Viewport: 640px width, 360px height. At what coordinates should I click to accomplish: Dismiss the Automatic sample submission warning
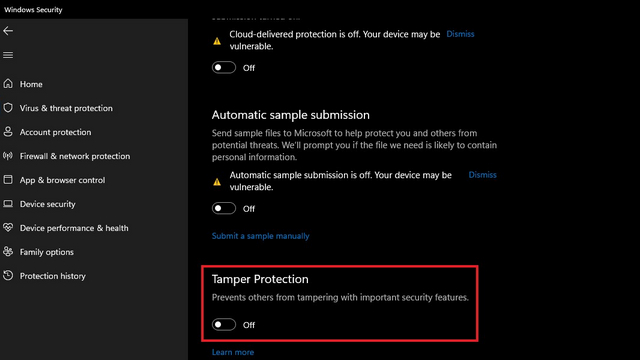[482, 175]
